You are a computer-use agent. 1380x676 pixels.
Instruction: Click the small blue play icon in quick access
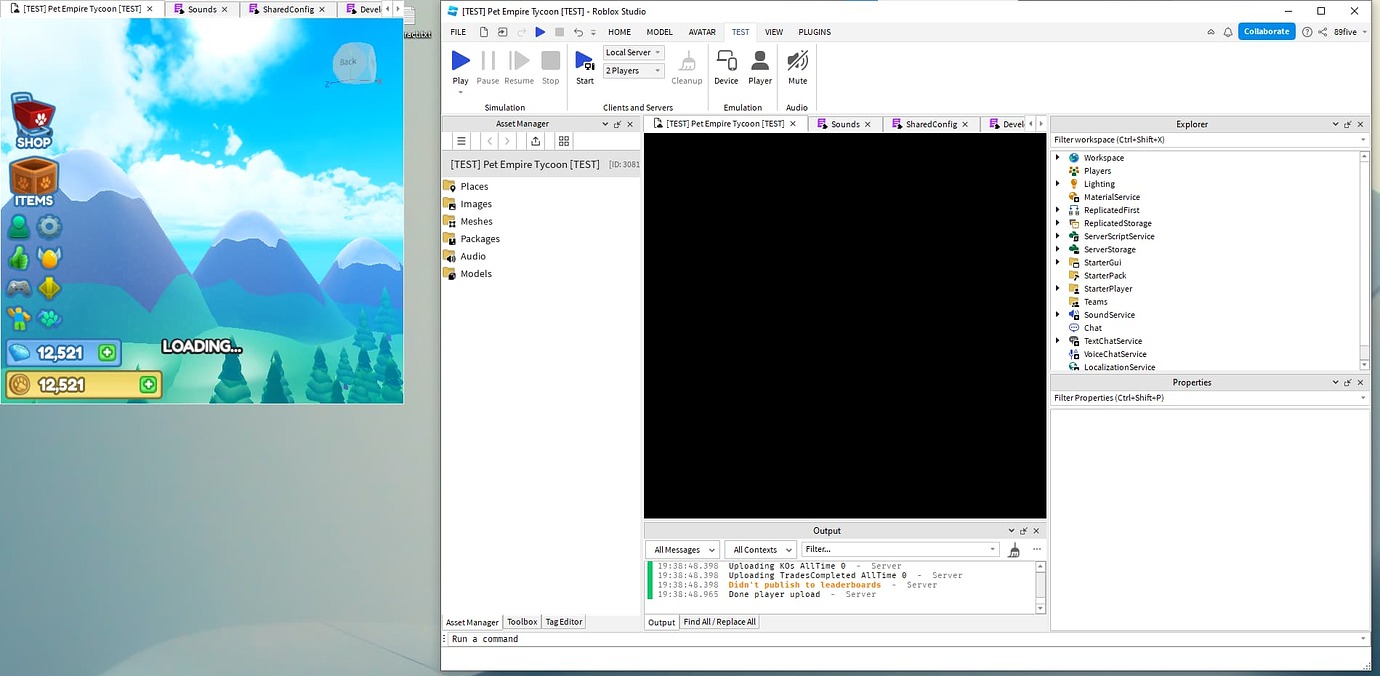click(x=540, y=32)
